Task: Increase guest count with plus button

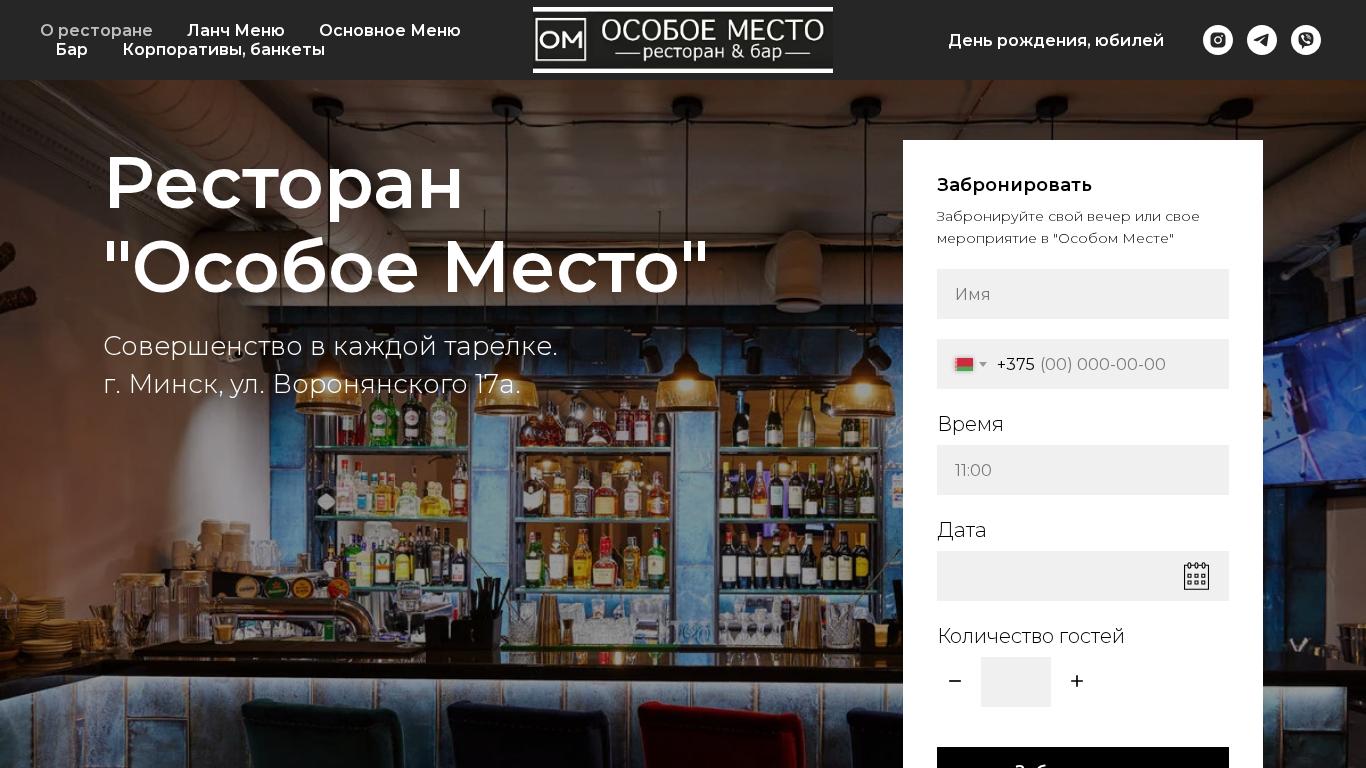Action: point(1077,681)
